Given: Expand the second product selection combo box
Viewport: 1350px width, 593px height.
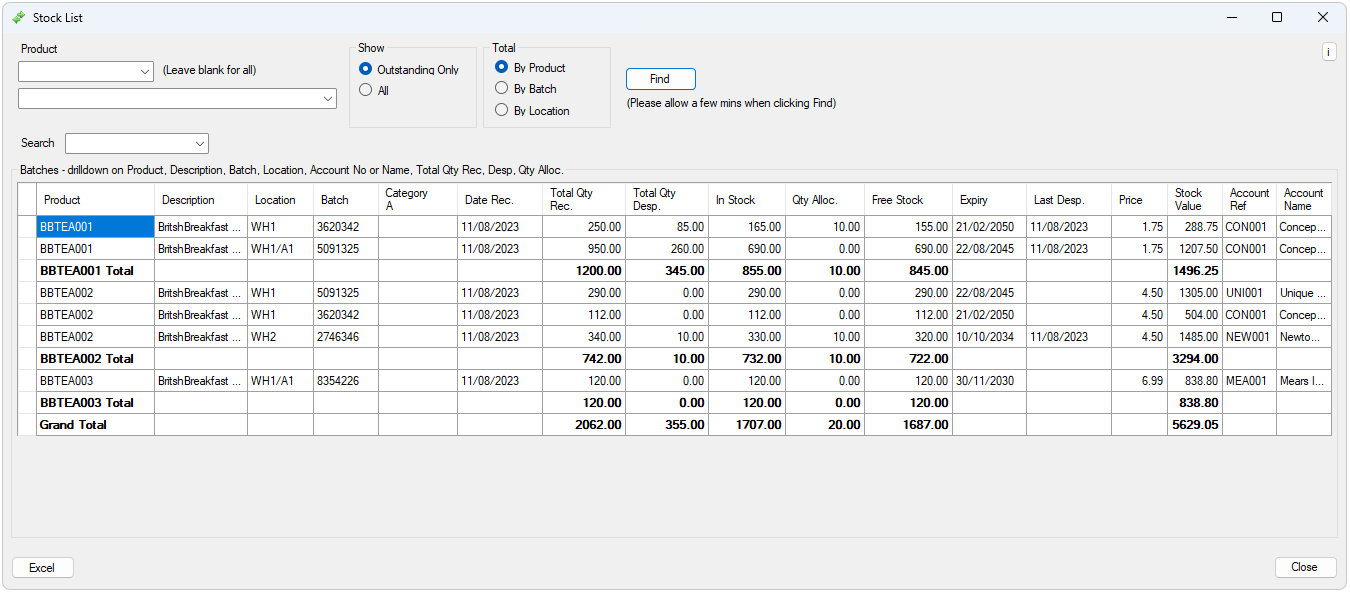Looking at the screenshot, I should coord(328,98).
